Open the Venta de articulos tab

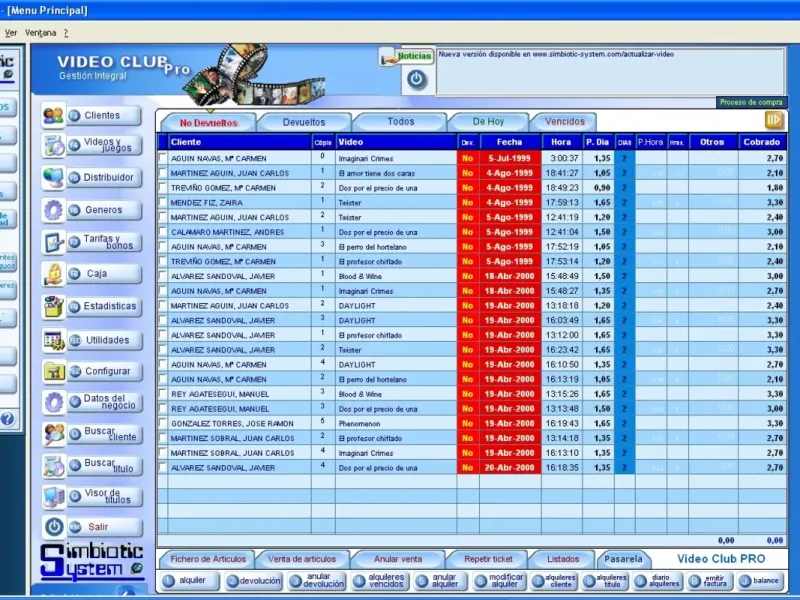302,559
